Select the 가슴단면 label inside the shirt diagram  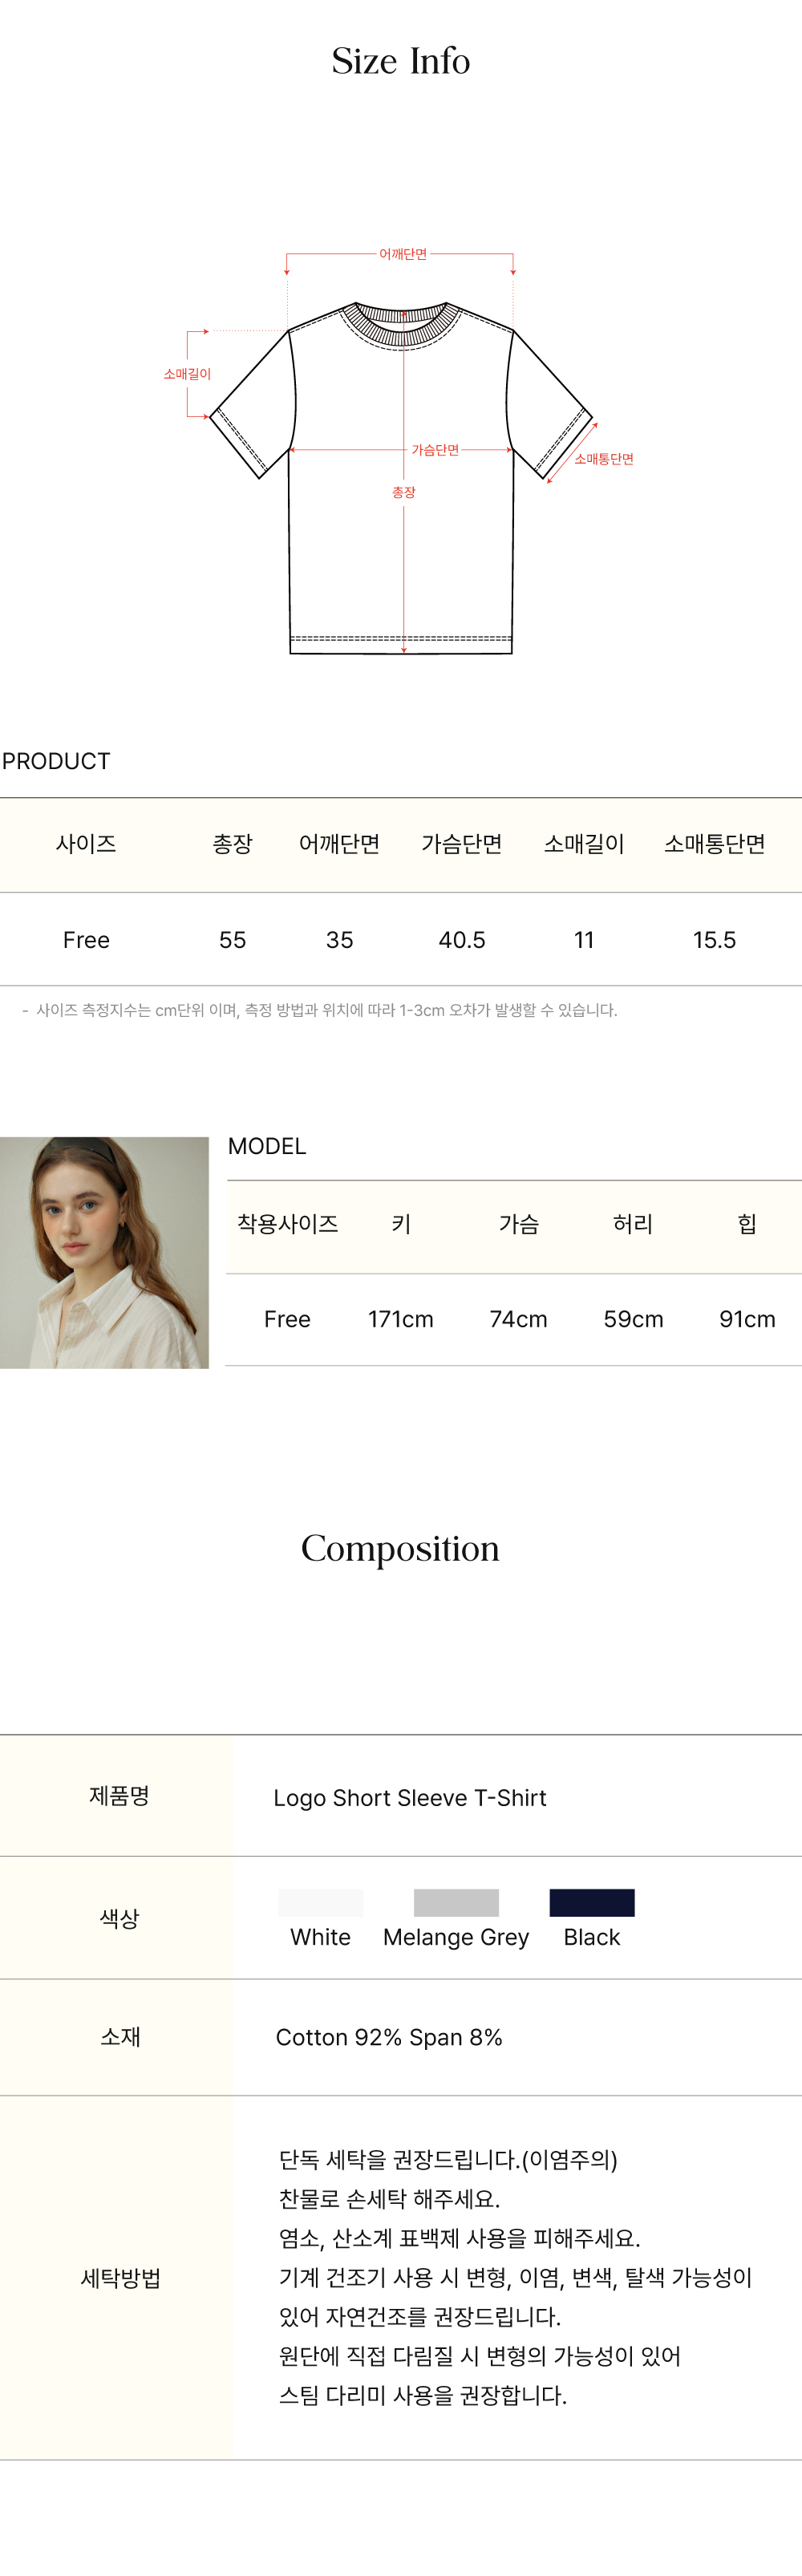point(435,450)
